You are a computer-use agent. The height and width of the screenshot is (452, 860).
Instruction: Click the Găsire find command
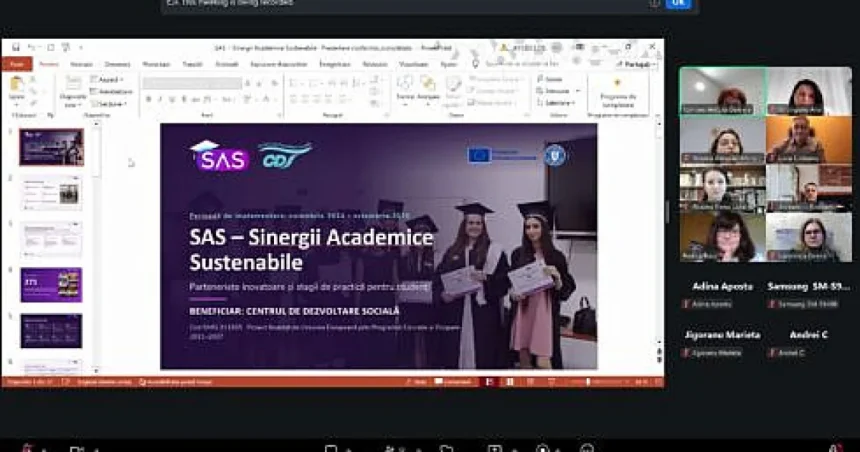tap(550, 80)
